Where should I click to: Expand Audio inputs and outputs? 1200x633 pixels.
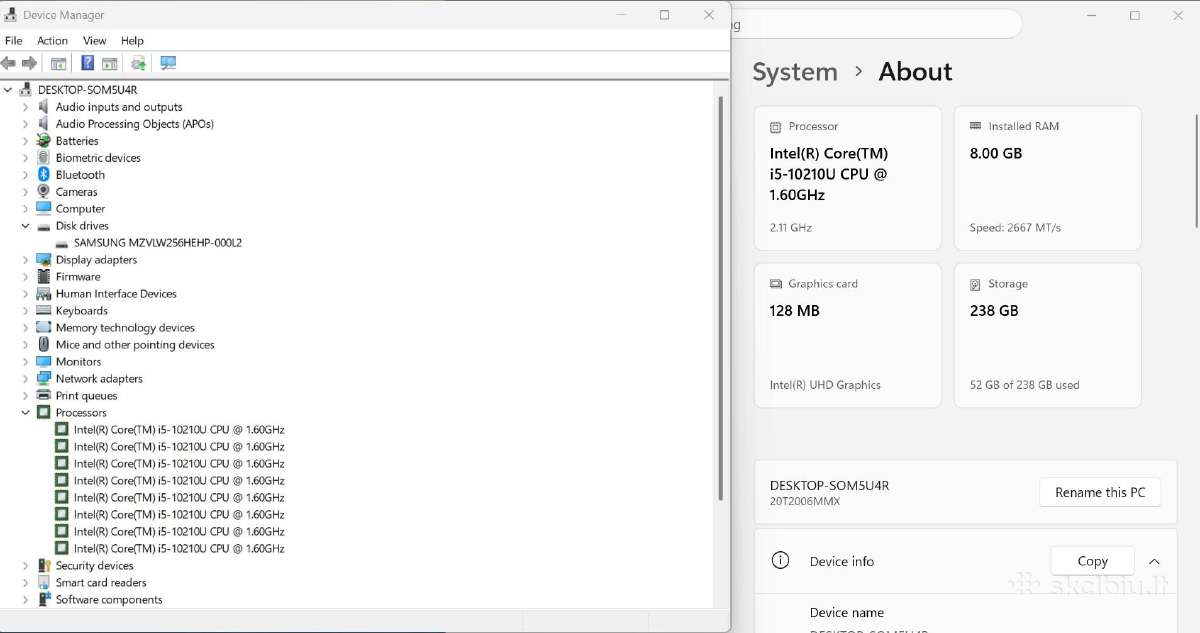point(26,107)
